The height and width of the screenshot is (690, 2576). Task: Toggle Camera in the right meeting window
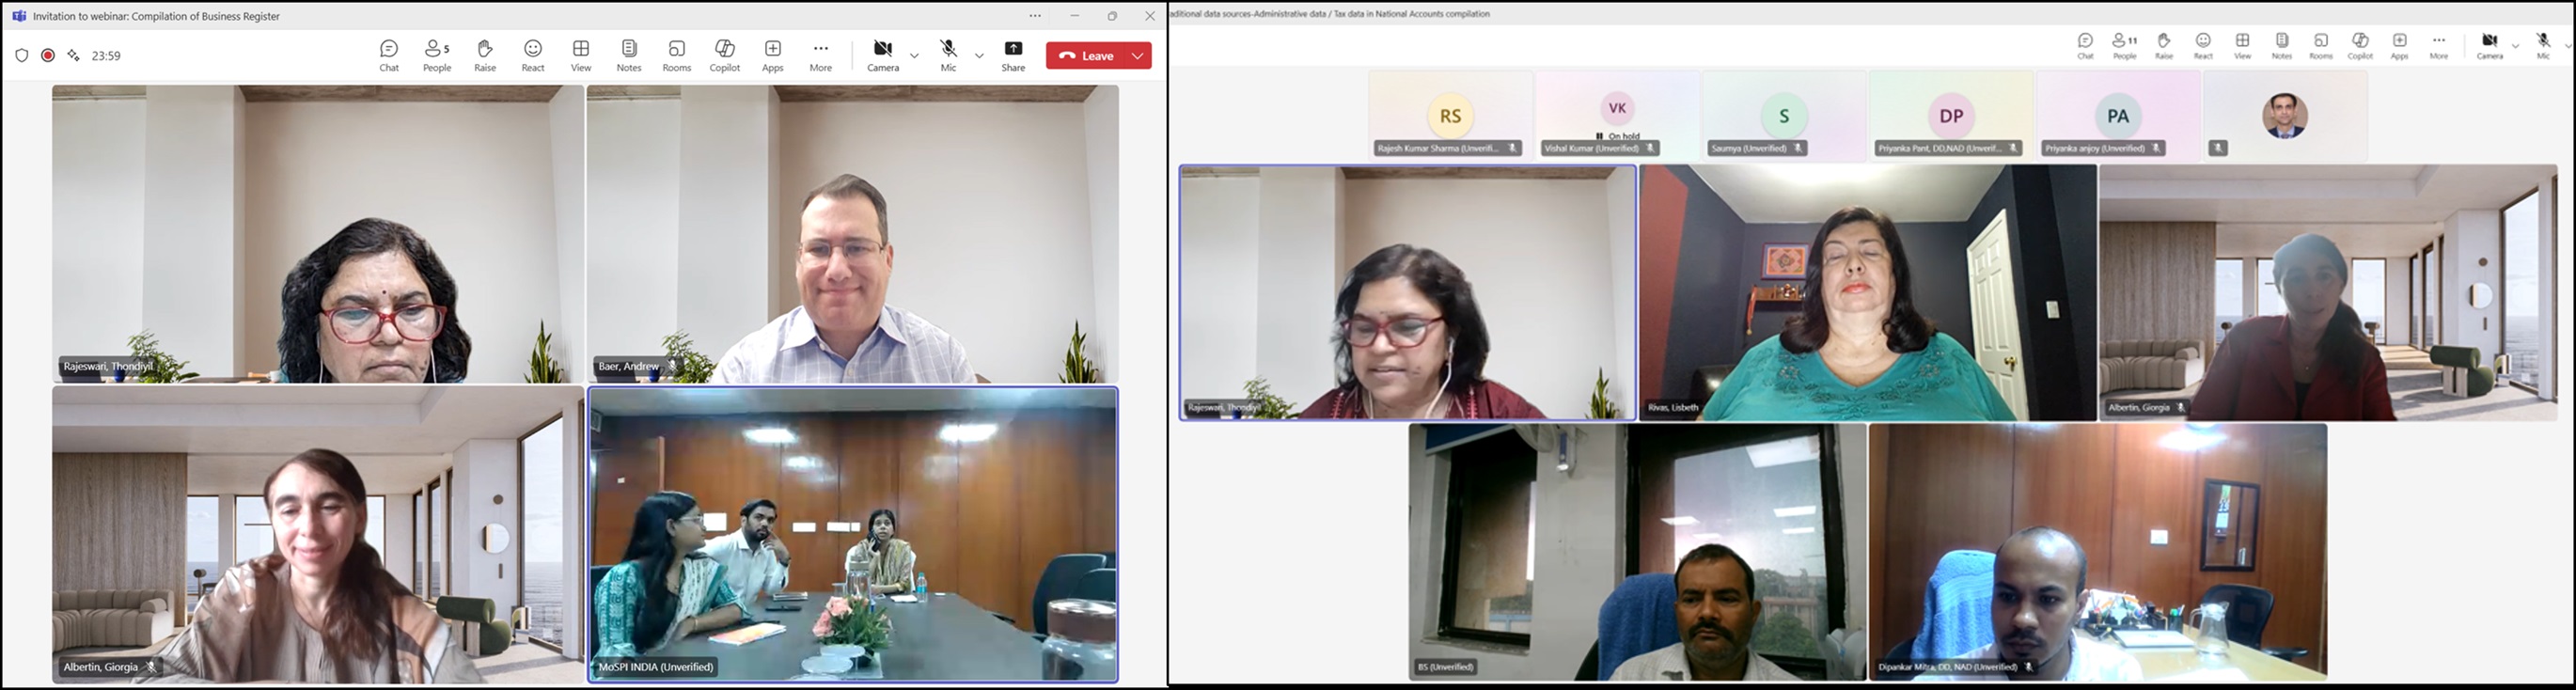(x=2489, y=46)
